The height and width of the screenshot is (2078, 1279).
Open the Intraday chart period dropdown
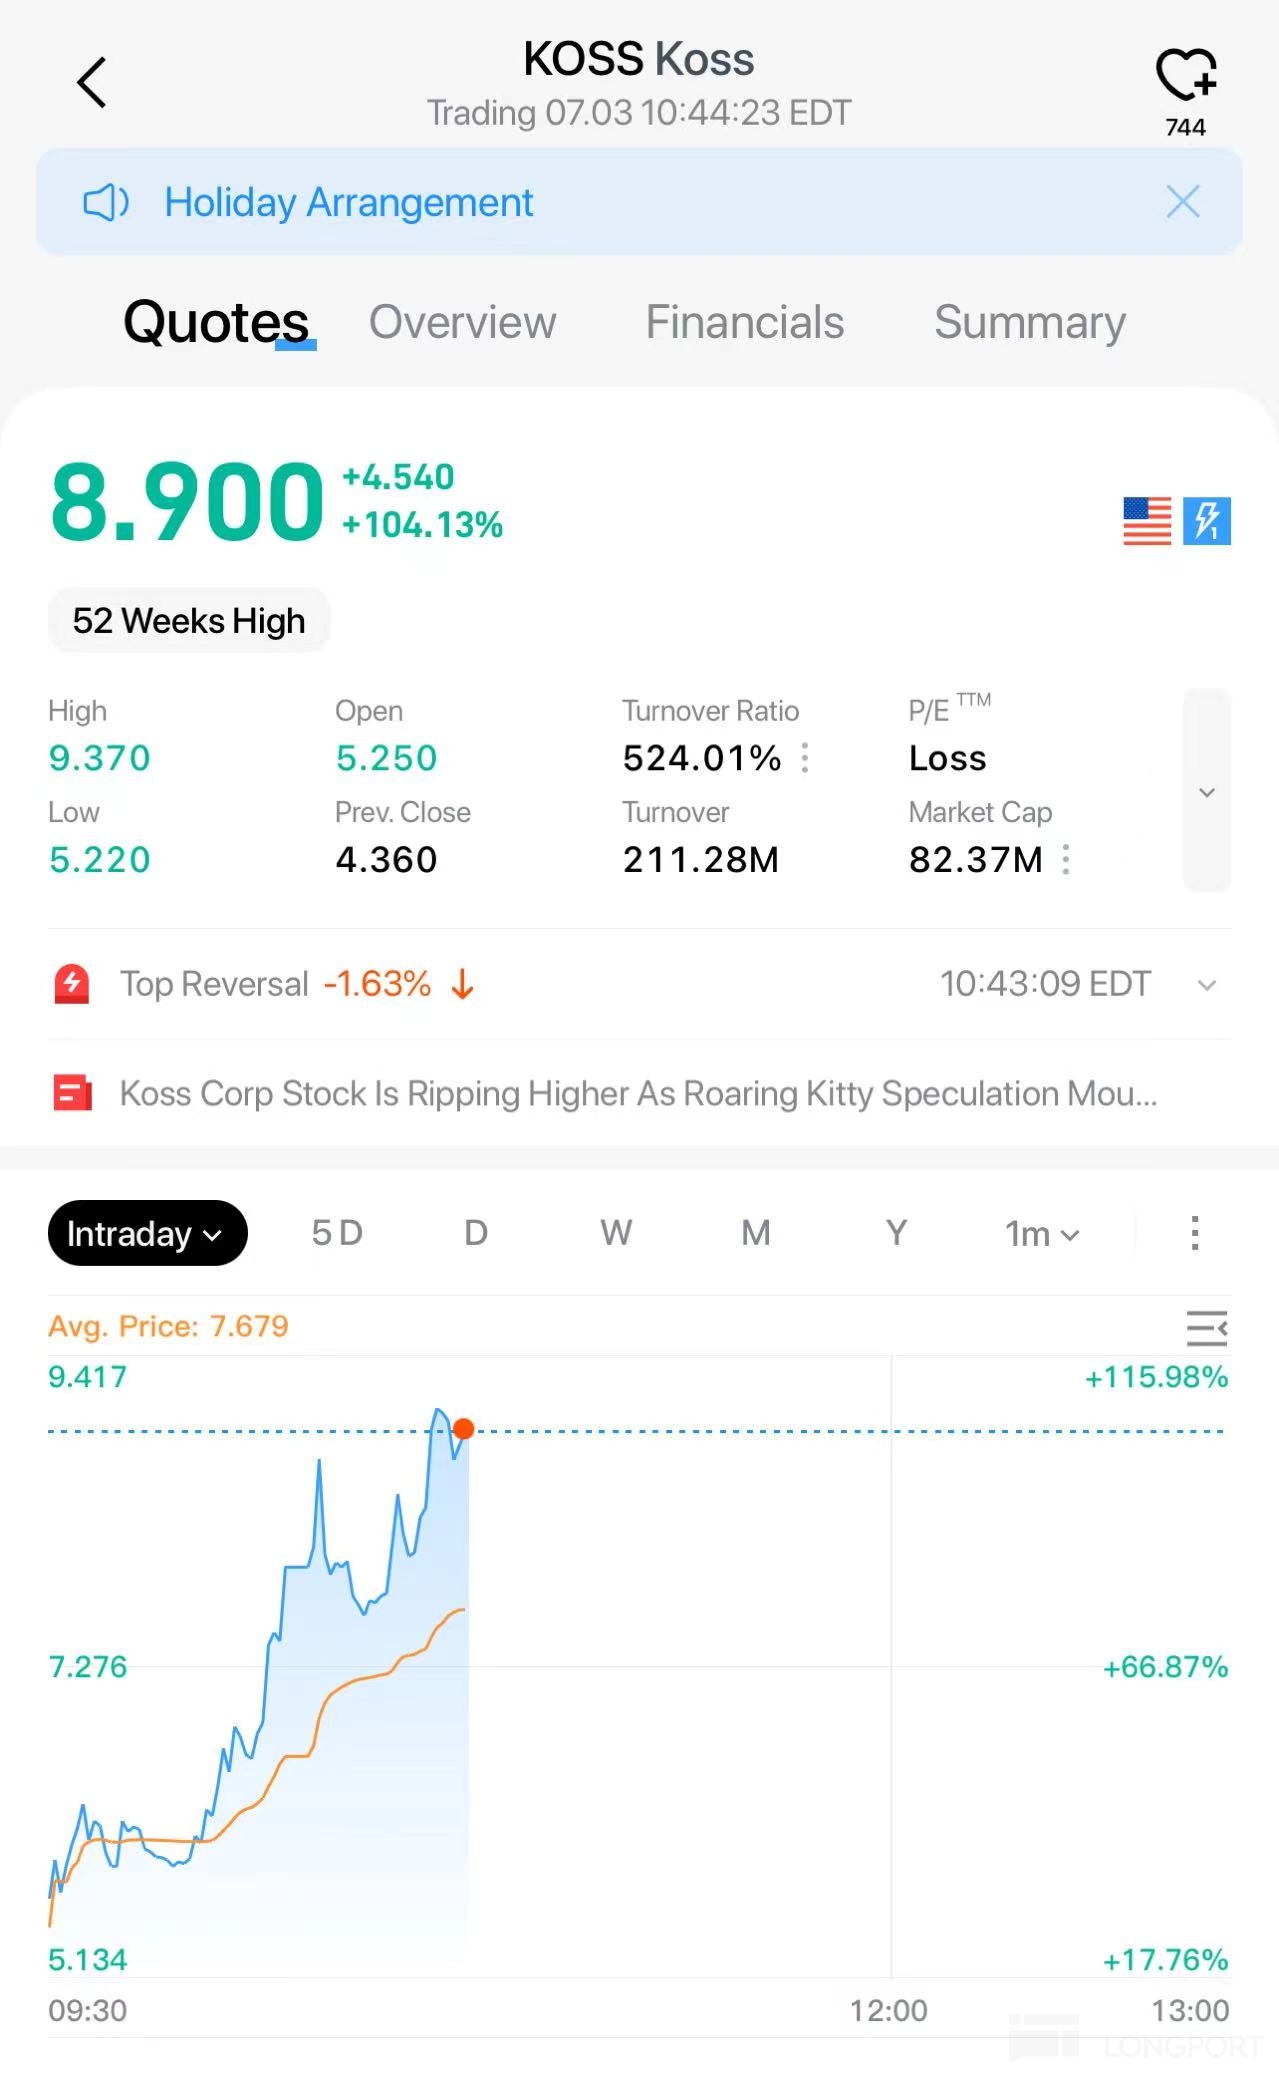tap(147, 1233)
